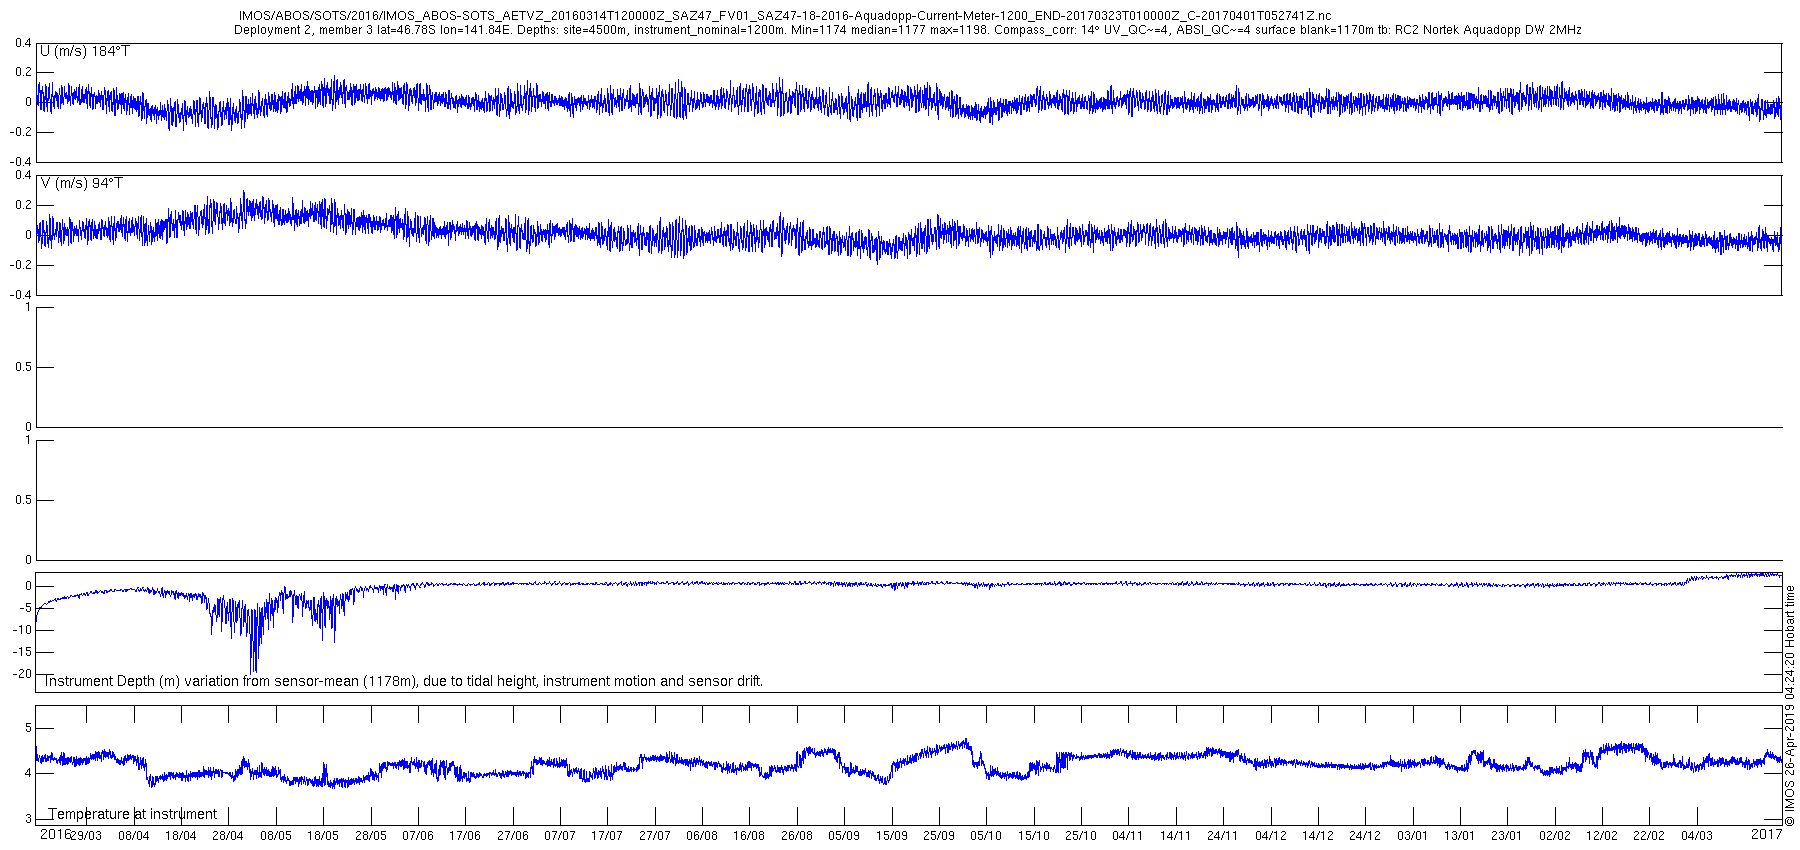This screenshot has width=1800, height=850.
Task: Click the 2016 year label on time axis
Action: [55, 833]
